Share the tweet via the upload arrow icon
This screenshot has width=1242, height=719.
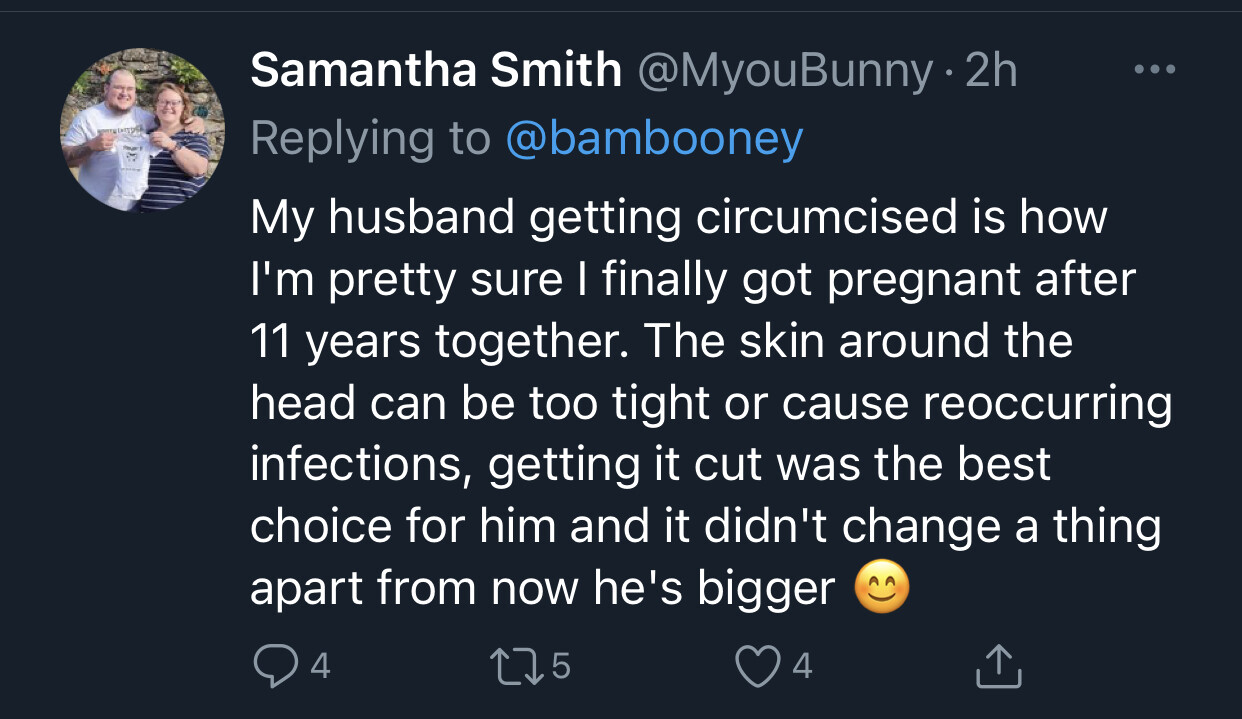998,666
